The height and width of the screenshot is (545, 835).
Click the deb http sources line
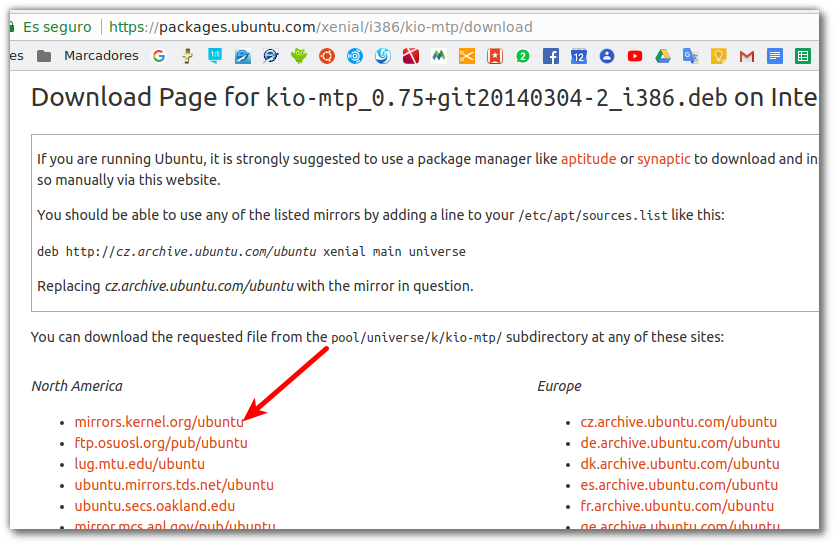click(251, 251)
